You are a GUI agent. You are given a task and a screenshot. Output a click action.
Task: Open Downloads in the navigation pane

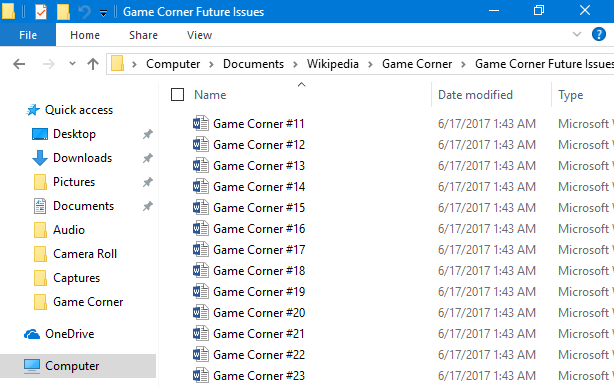[82, 158]
